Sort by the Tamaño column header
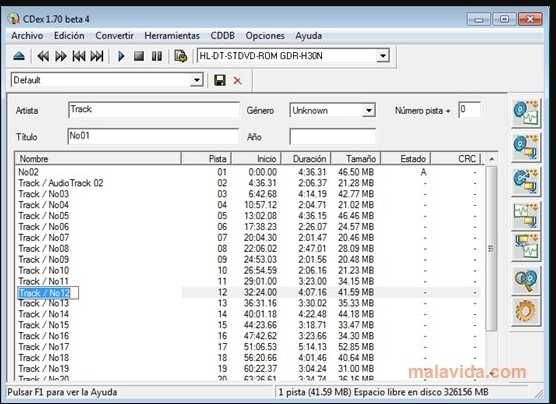Image resolution: width=556 pixels, height=404 pixels. click(356, 159)
